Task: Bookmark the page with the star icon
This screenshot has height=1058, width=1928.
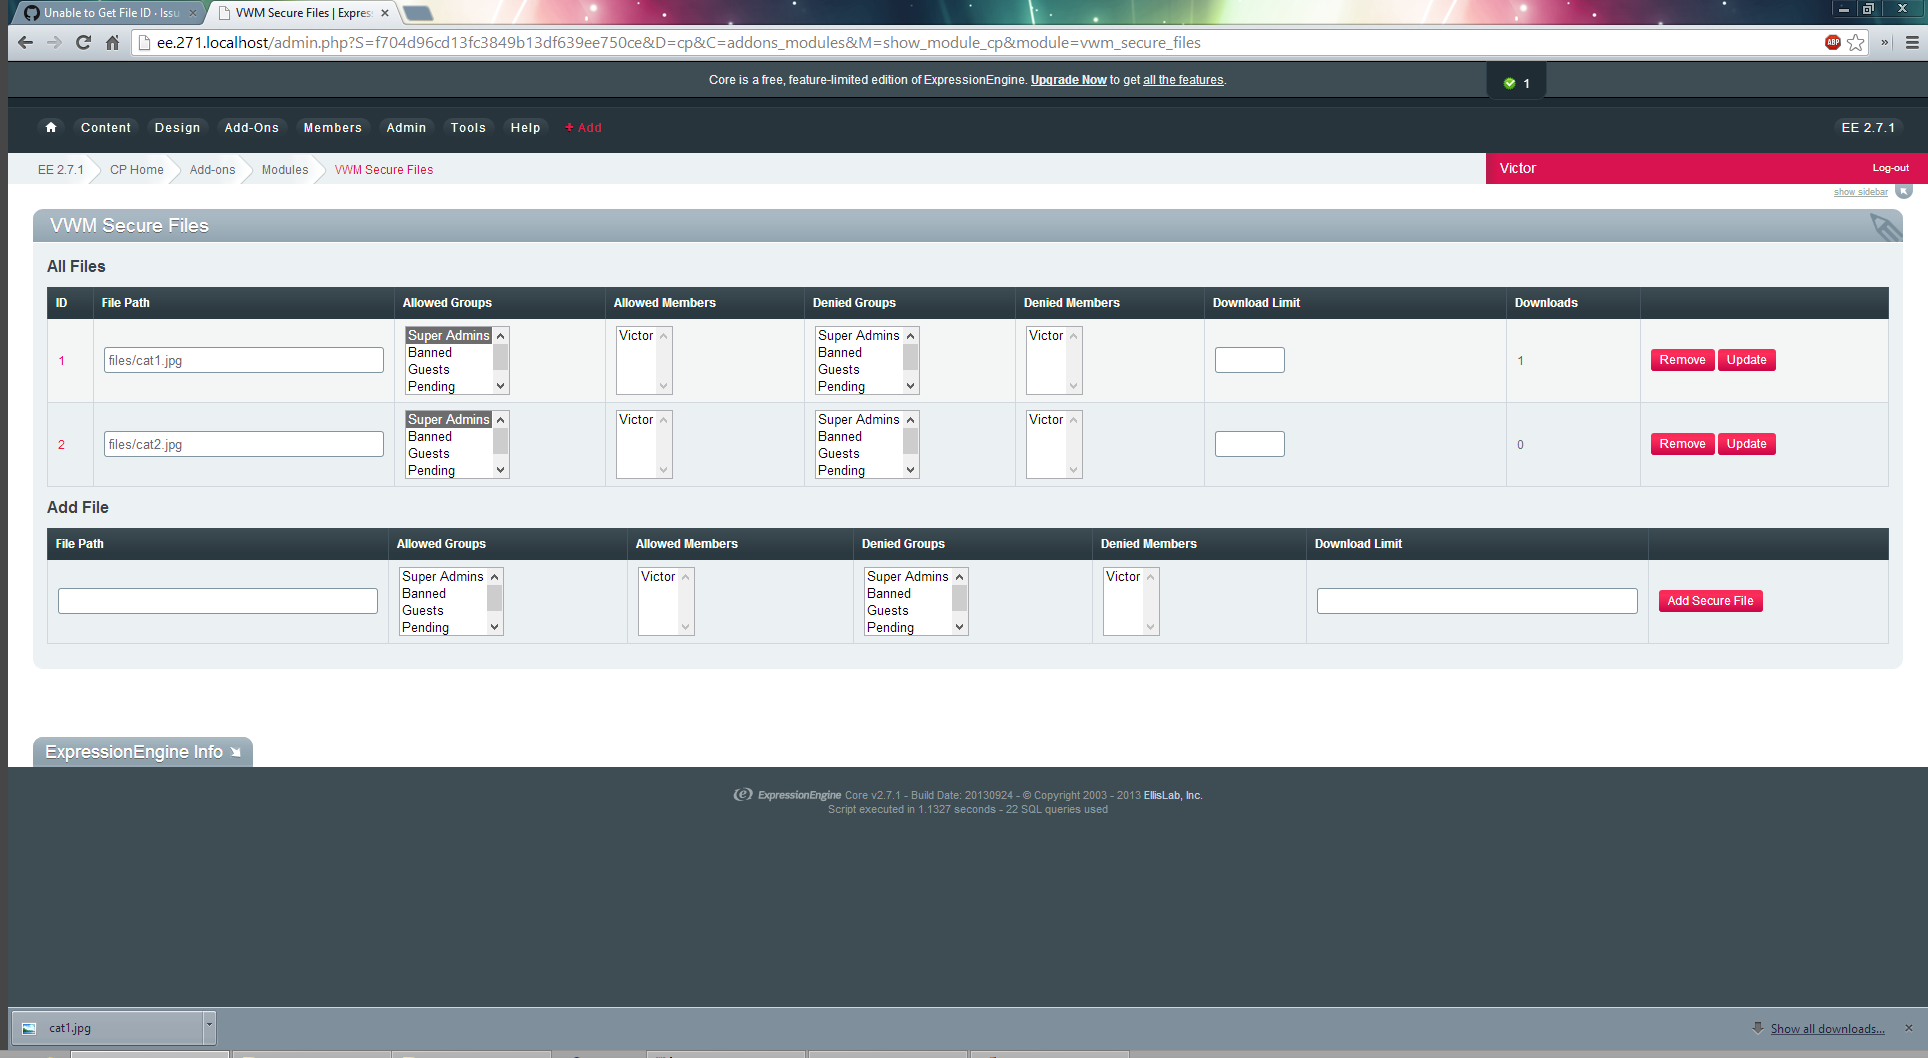Action: [1856, 42]
